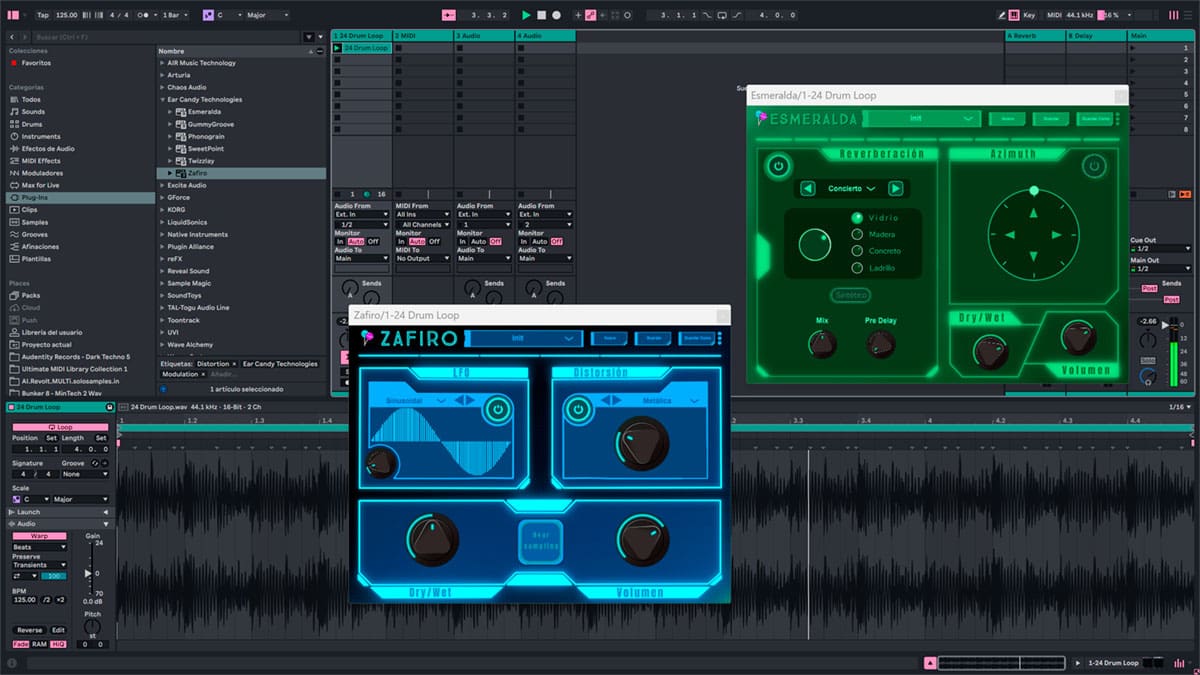Open Instruments category in the browser

coord(40,136)
